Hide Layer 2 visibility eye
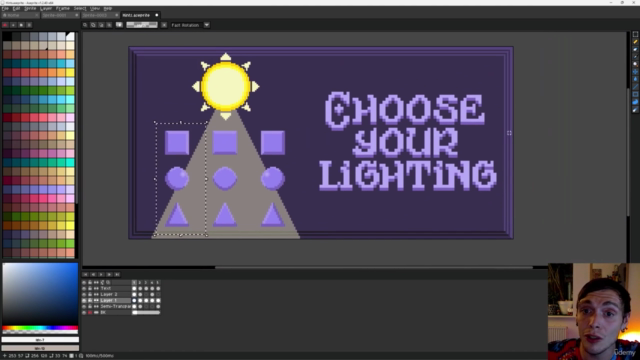 pyautogui.click(x=84, y=294)
